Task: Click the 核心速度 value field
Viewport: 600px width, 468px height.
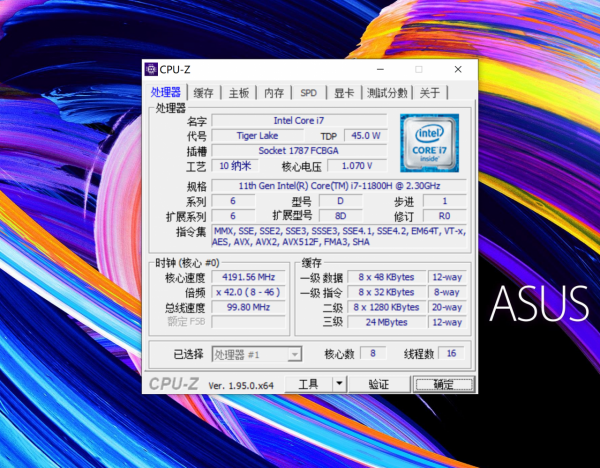Action: coord(247,277)
